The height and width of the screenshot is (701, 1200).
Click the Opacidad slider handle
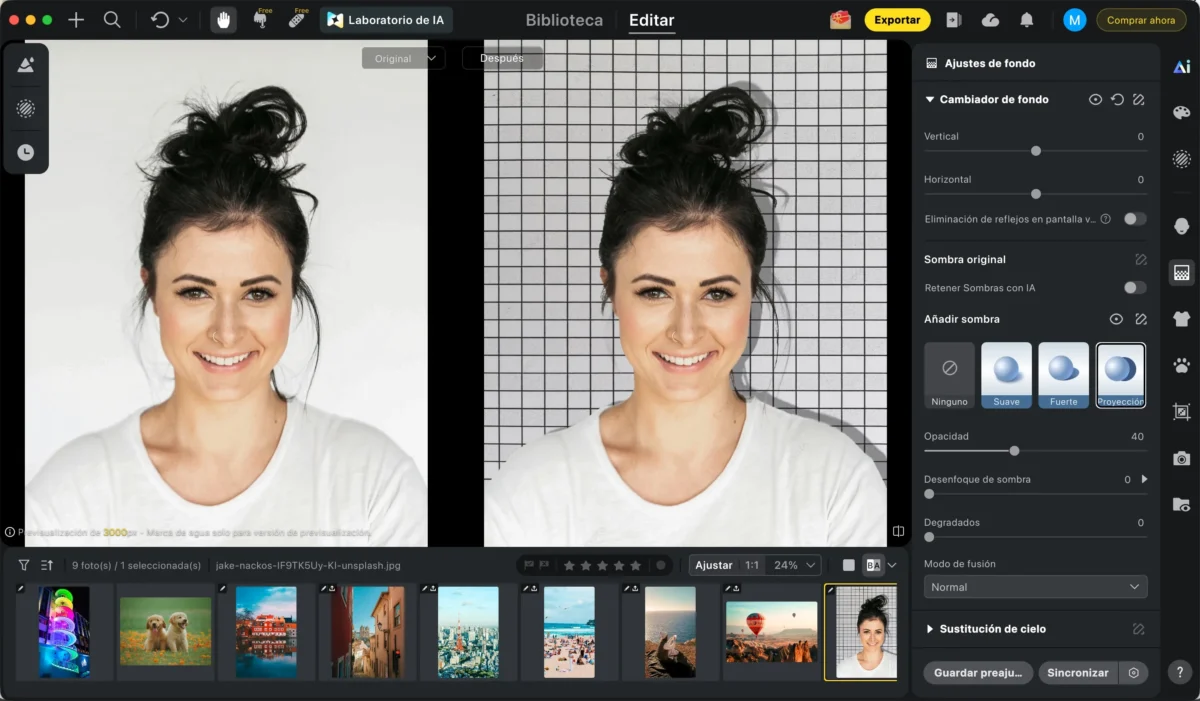point(1015,451)
